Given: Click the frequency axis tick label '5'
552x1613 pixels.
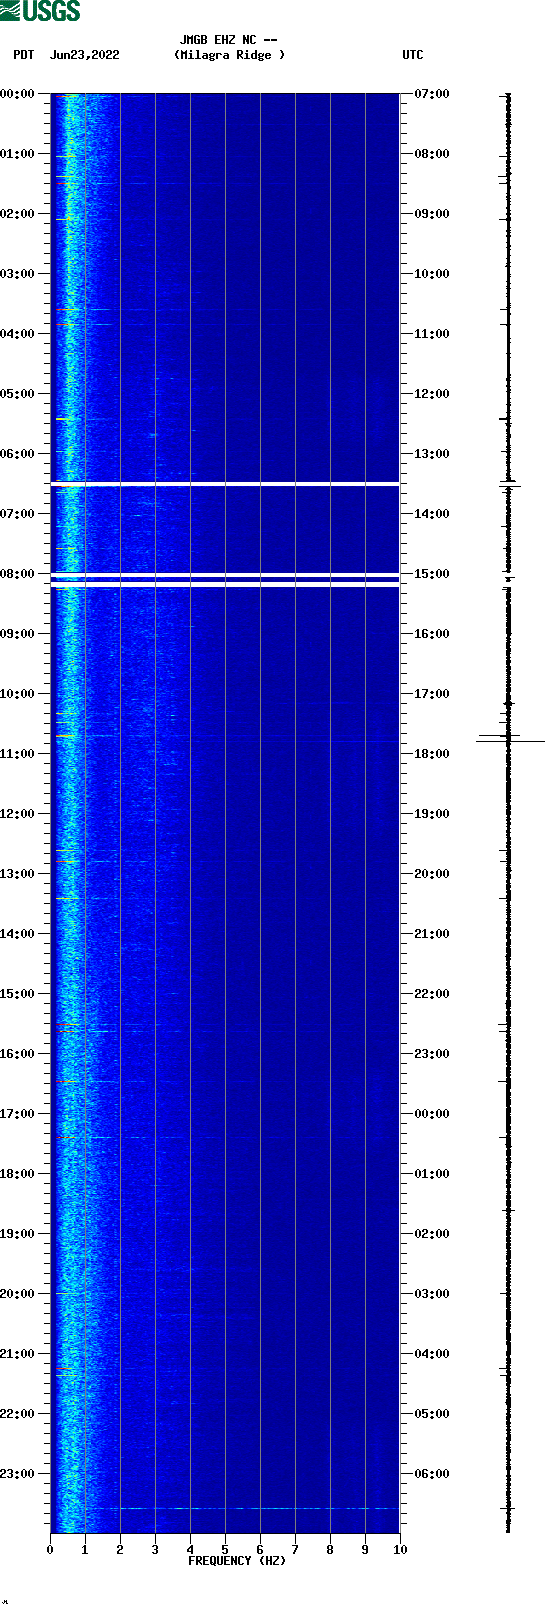Looking at the screenshot, I should [225, 1550].
